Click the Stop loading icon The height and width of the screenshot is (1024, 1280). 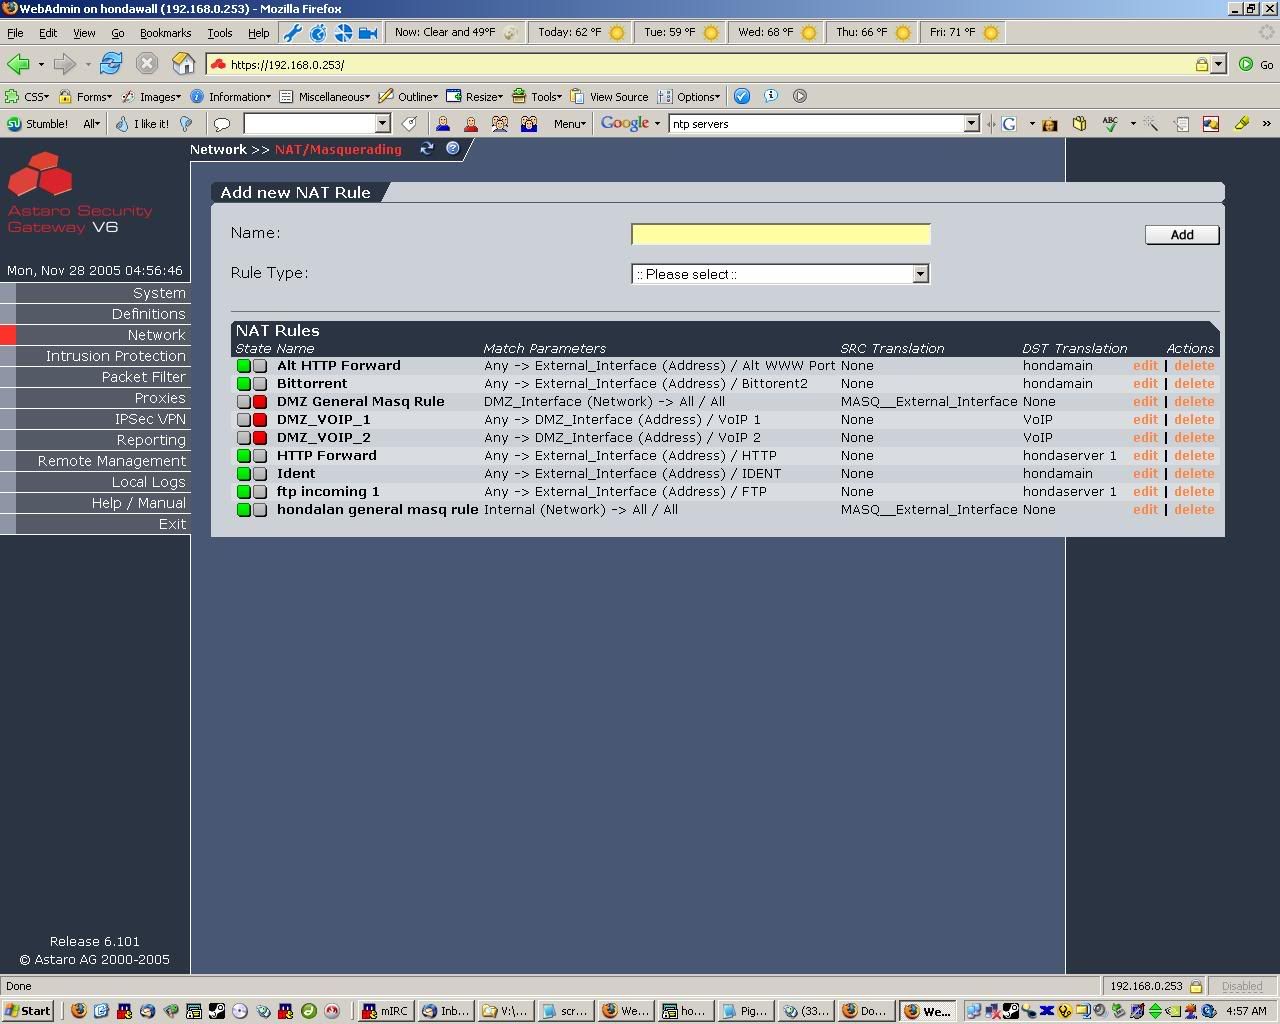coord(147,64)
